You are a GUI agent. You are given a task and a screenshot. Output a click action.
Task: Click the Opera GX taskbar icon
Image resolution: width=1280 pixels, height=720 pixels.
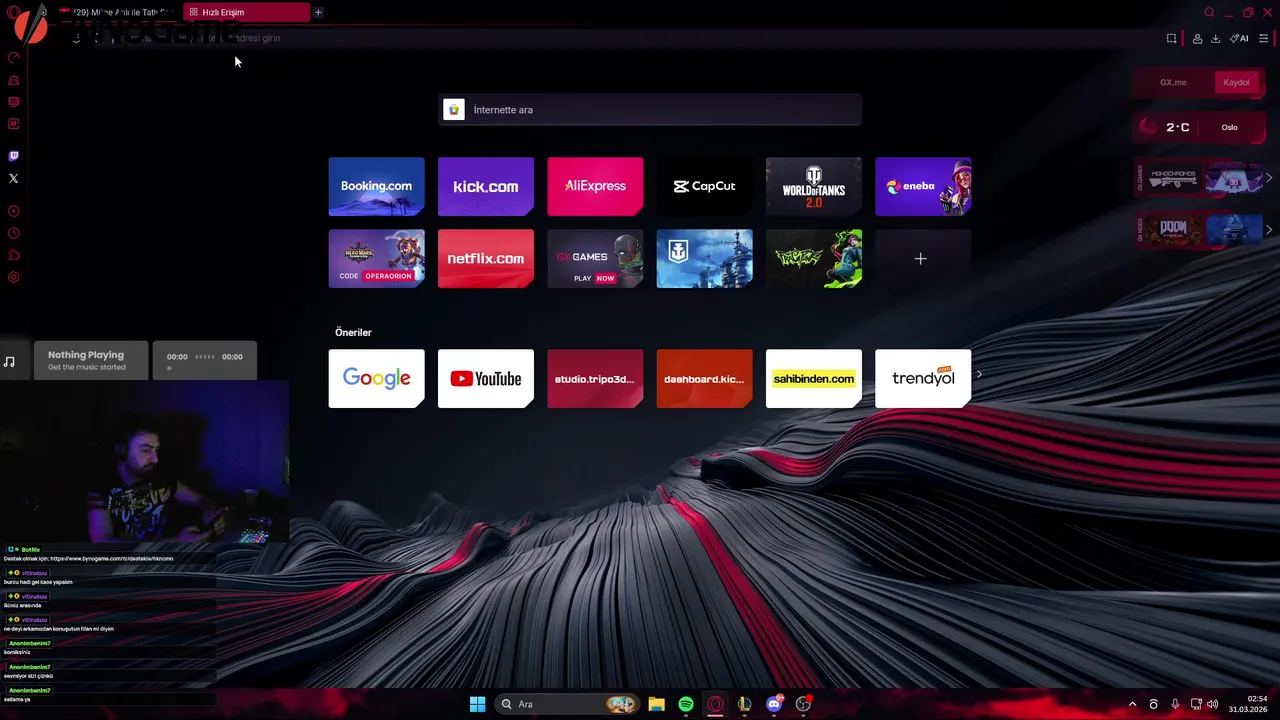coord(715,704)
